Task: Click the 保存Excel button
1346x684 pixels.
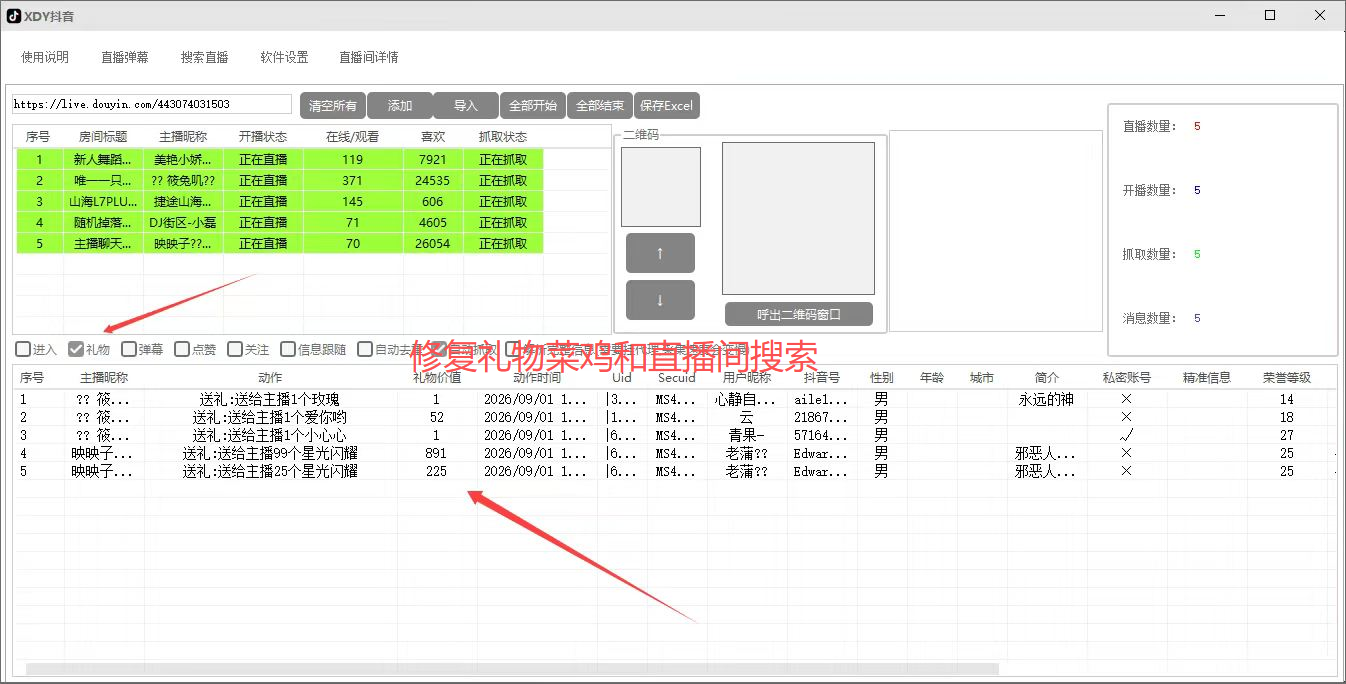Action: (x=667, y=105)
